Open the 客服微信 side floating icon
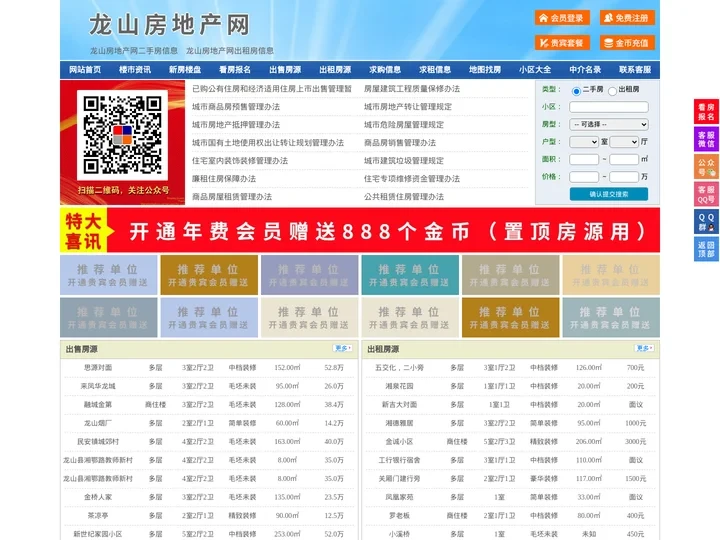This screenshot has height=540, width=720. tap(706, 139)
